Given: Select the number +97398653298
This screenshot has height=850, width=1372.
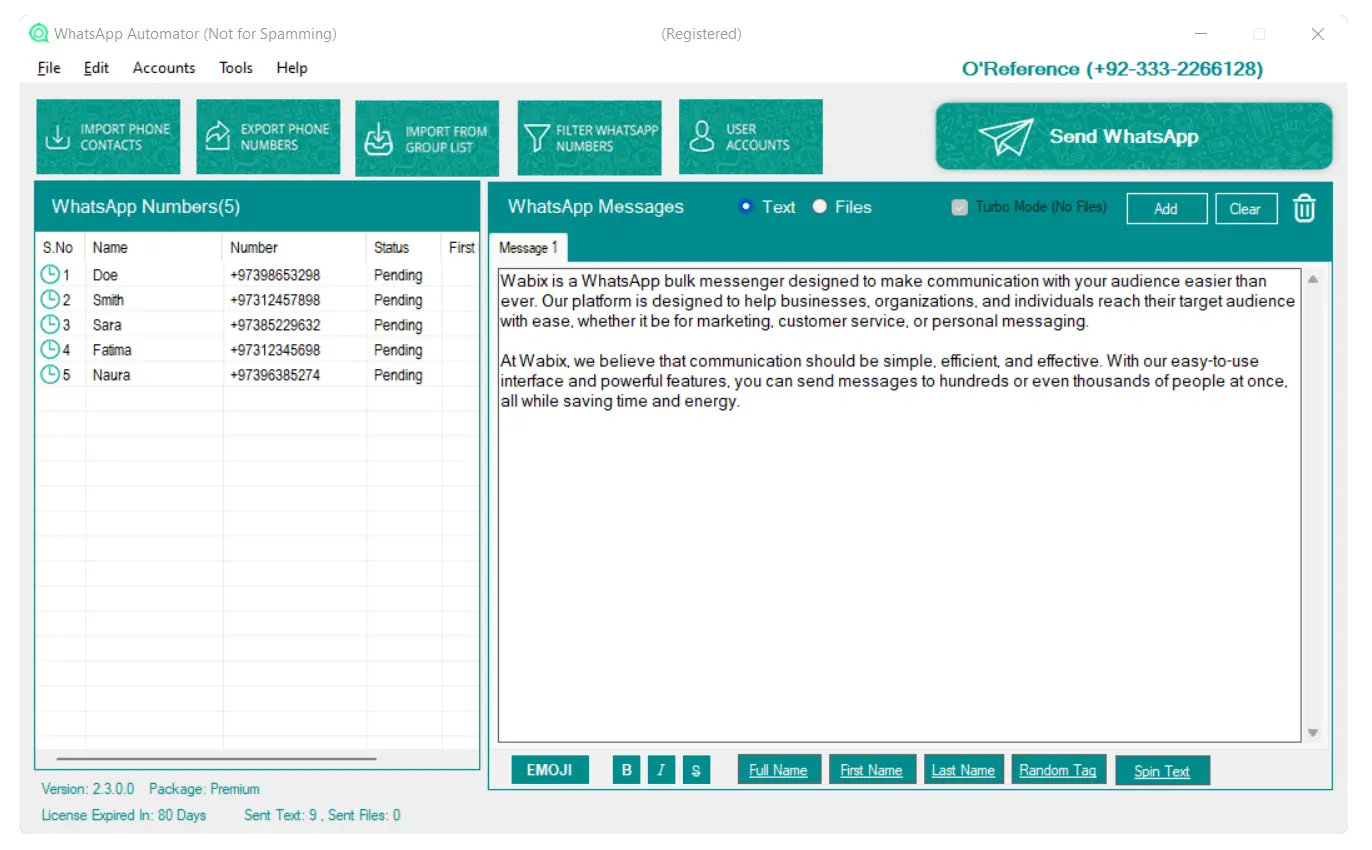Looking at the screenshot, I should click(x=275, y=275).
